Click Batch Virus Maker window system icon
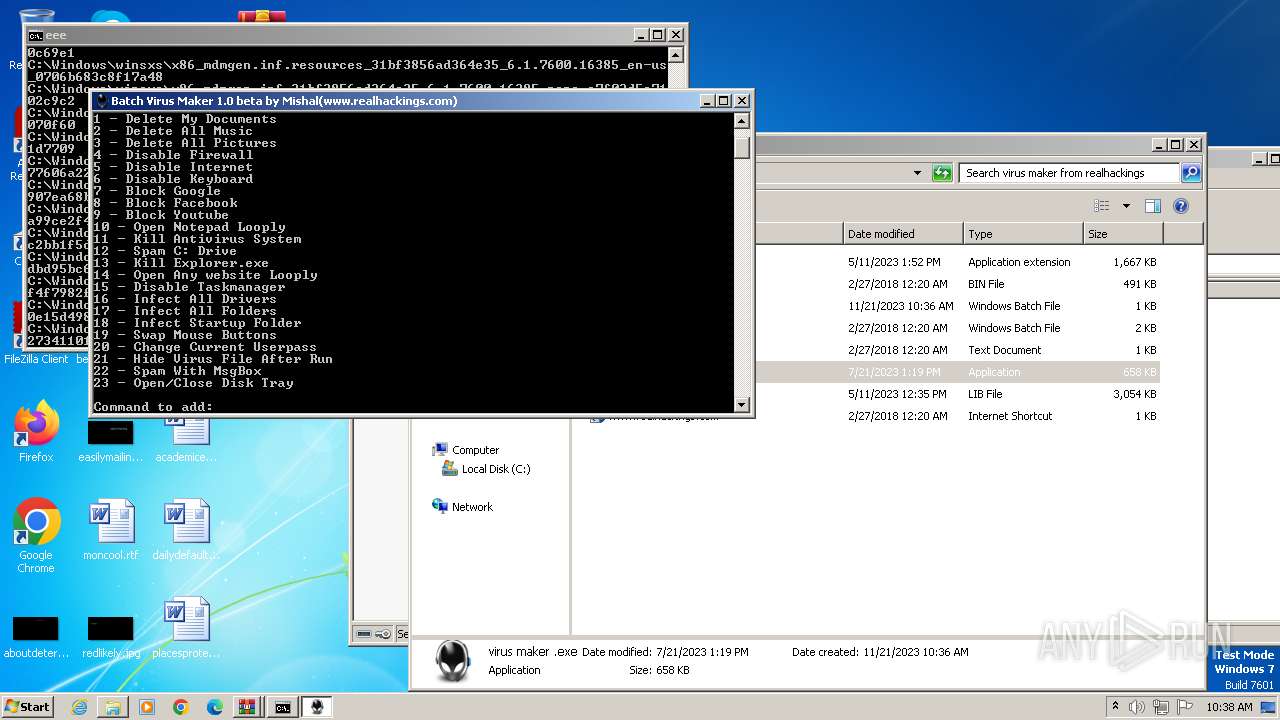Screen dimensions: 1280x720 [x=101, y=101]
